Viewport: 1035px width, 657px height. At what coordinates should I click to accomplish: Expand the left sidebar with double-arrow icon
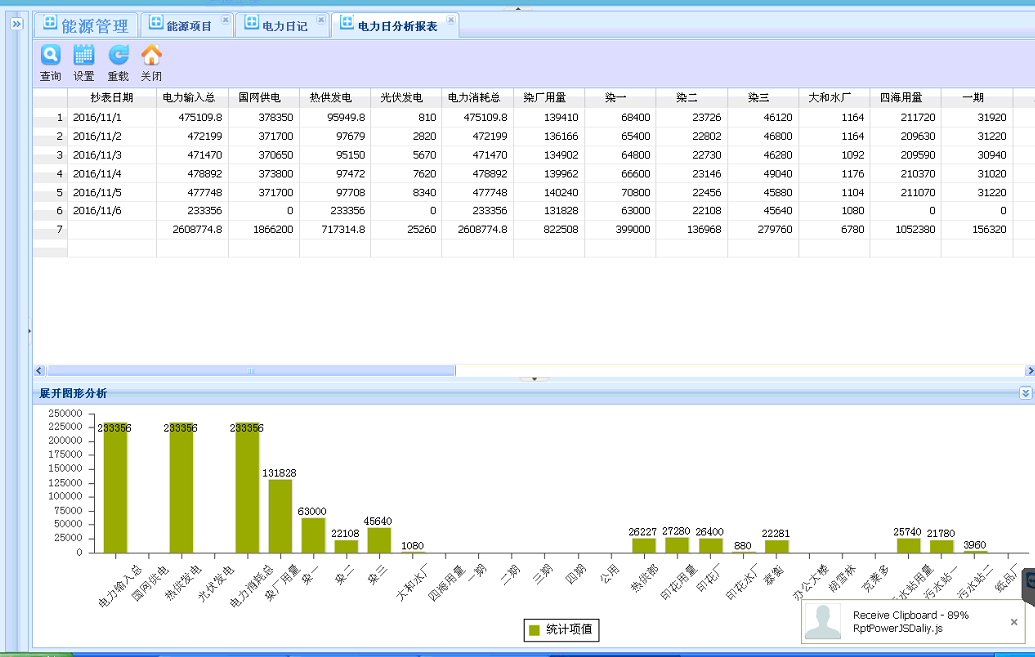tap(16, 24)
